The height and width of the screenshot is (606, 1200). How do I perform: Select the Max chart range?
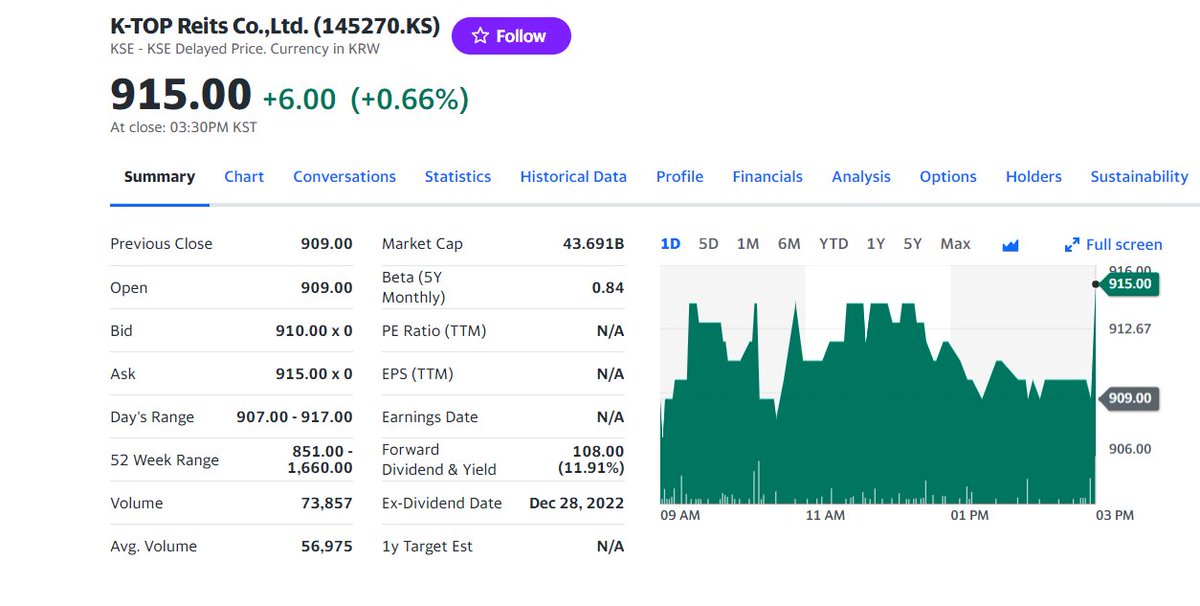[x=955, y=244]
